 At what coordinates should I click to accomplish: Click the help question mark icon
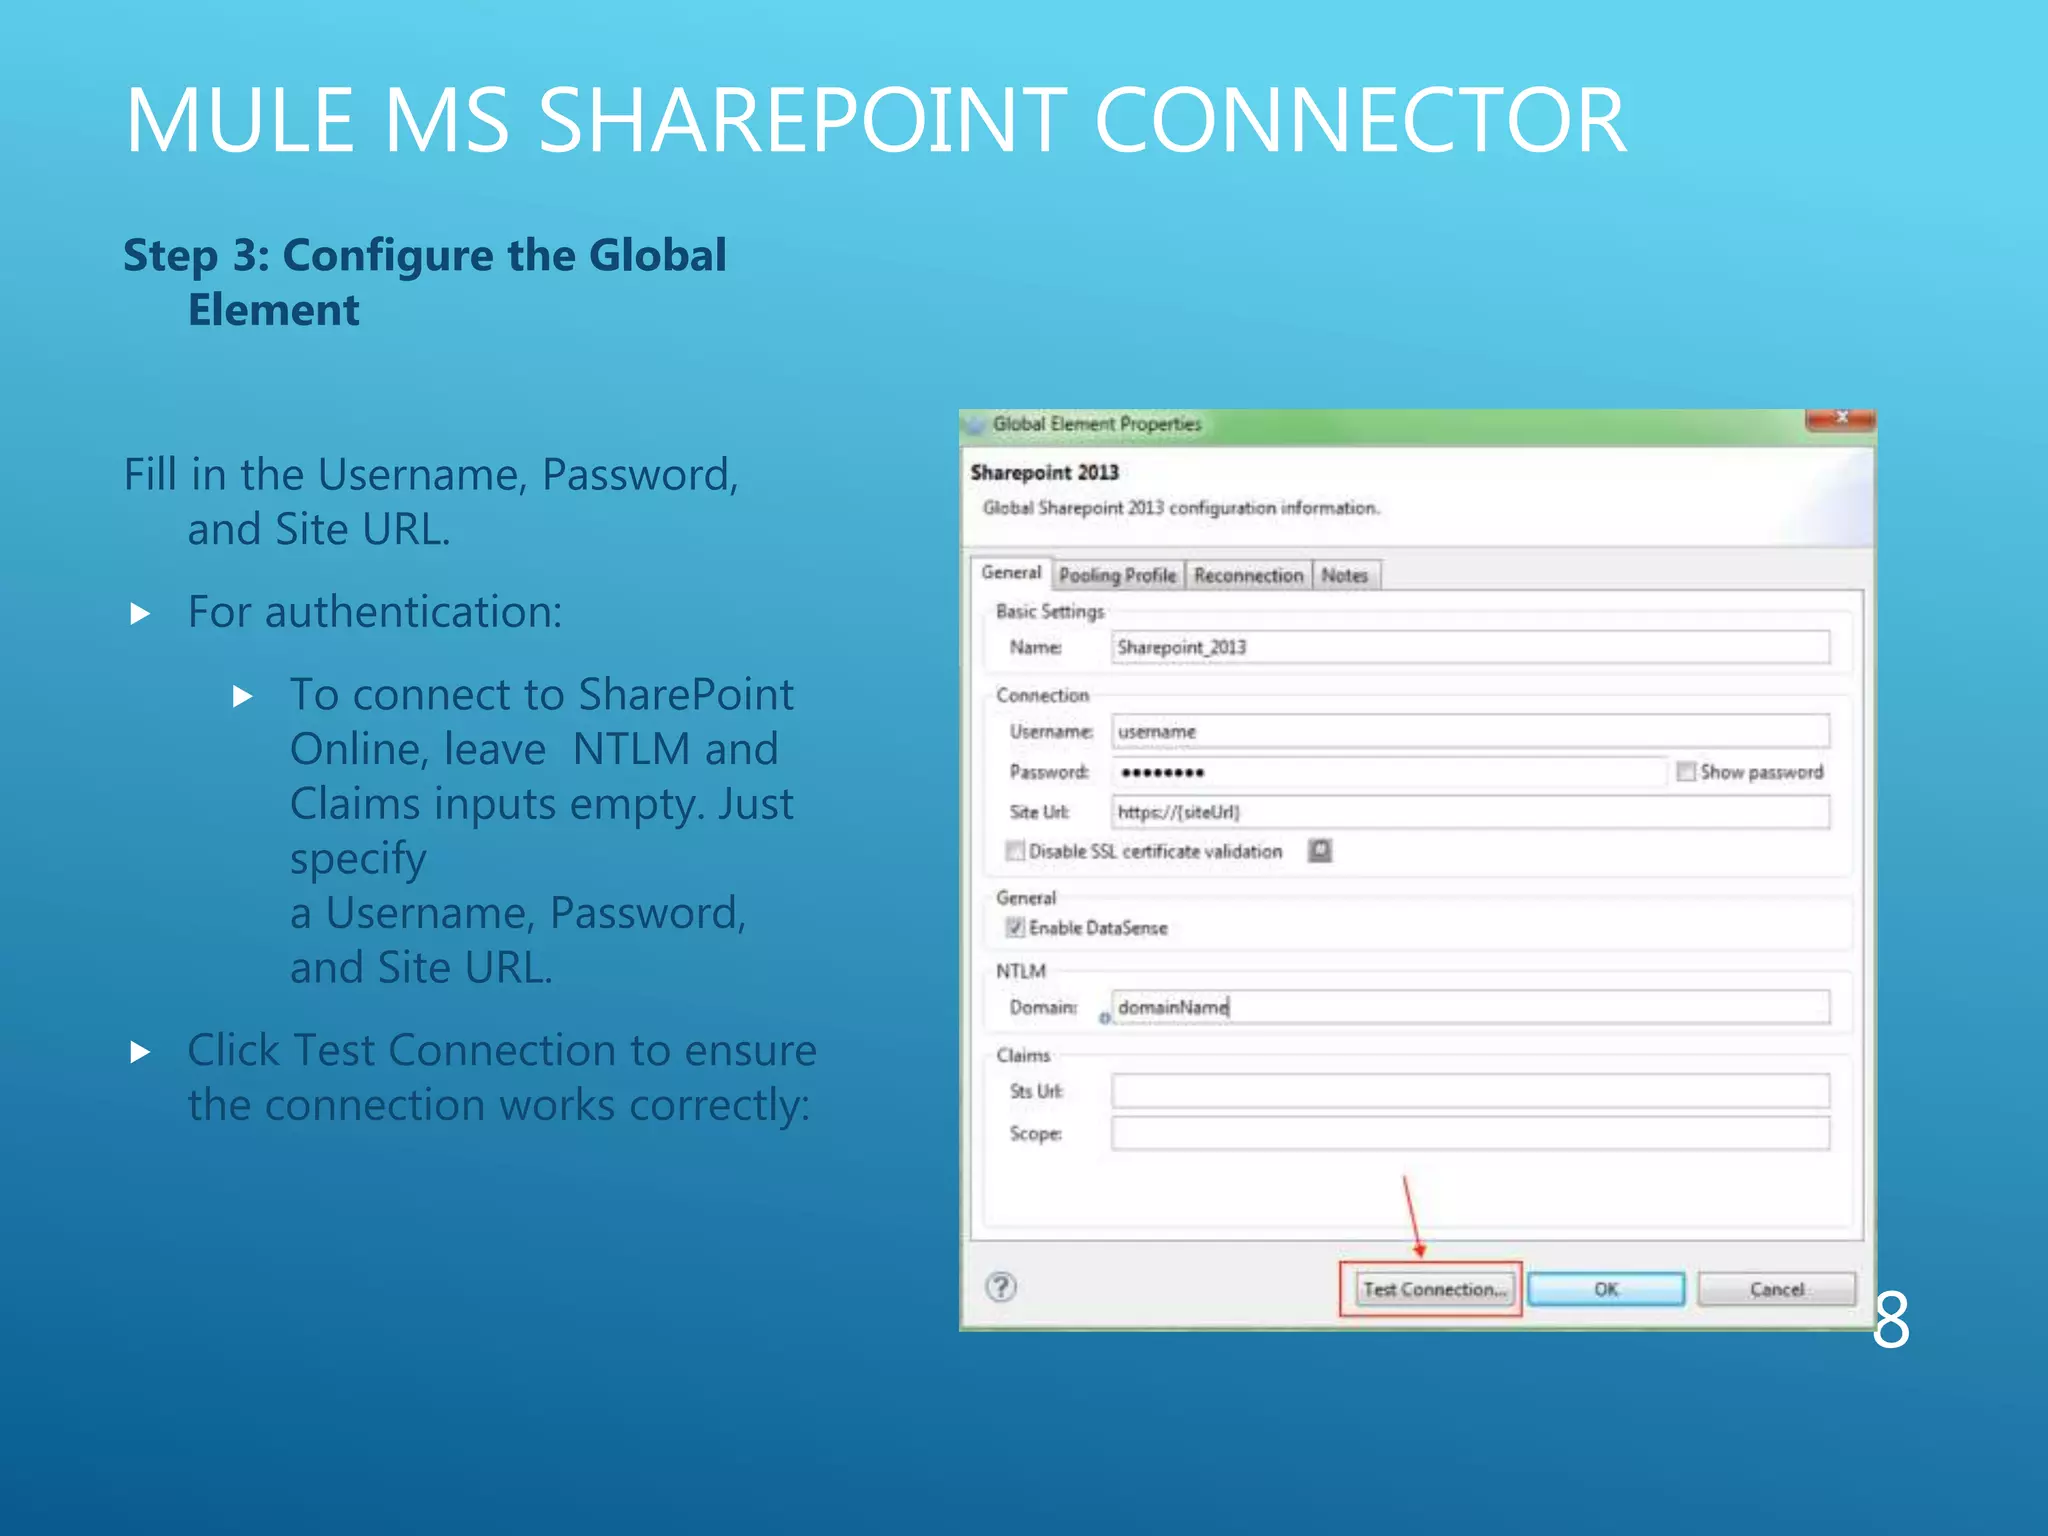click(1001, 1286)
